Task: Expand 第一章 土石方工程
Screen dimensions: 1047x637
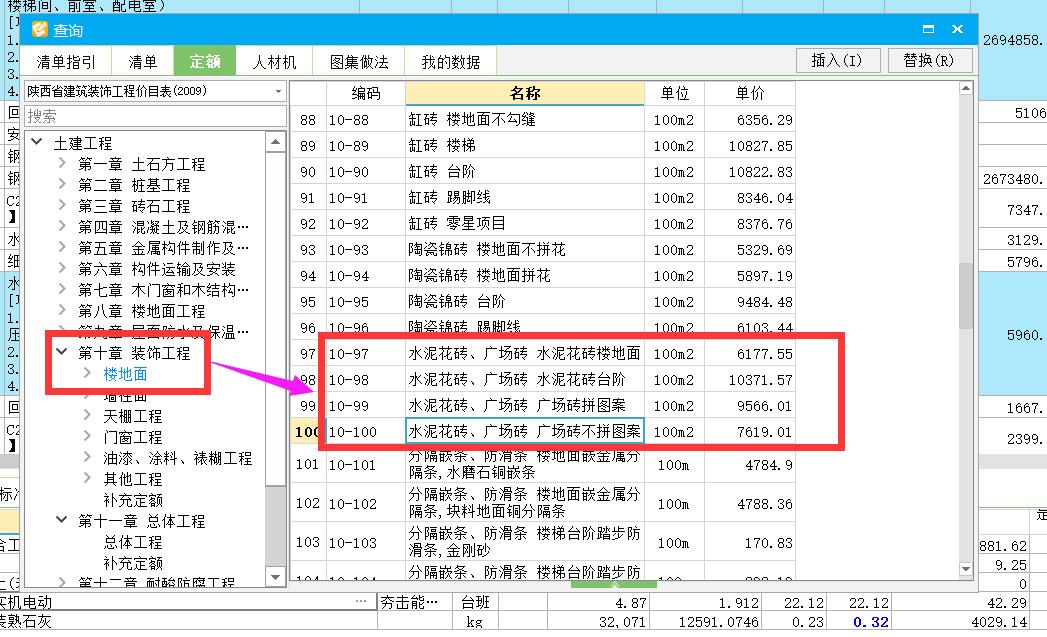Action: coord(62,163)
